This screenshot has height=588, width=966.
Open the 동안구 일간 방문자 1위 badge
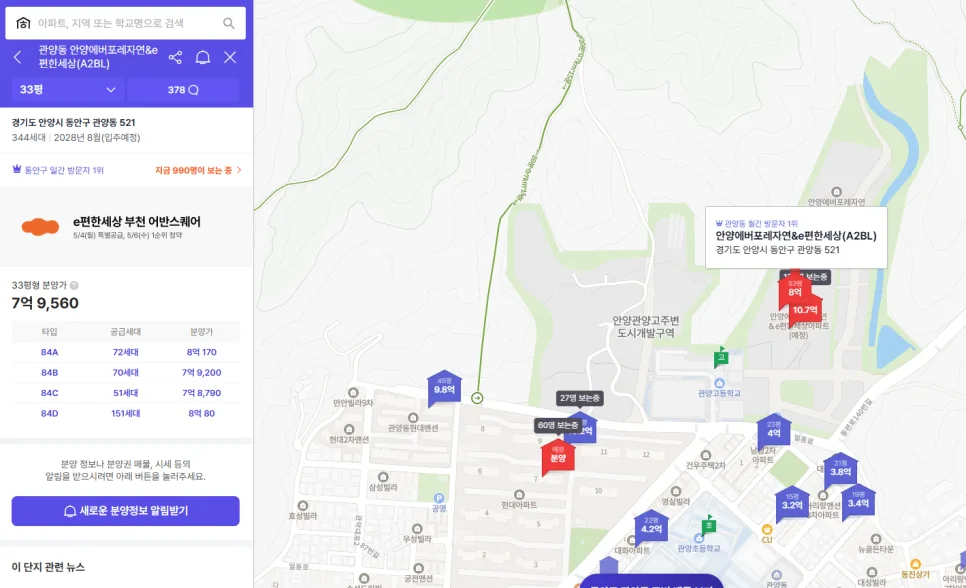tap(58, 170)
